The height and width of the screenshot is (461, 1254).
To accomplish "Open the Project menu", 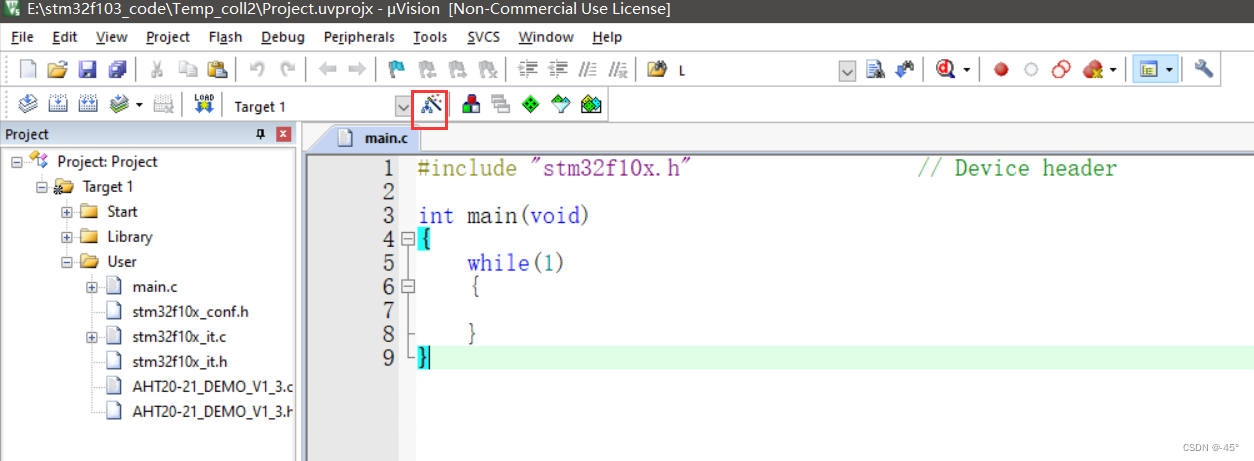I will pyautogui.click(x=167, y=37).
